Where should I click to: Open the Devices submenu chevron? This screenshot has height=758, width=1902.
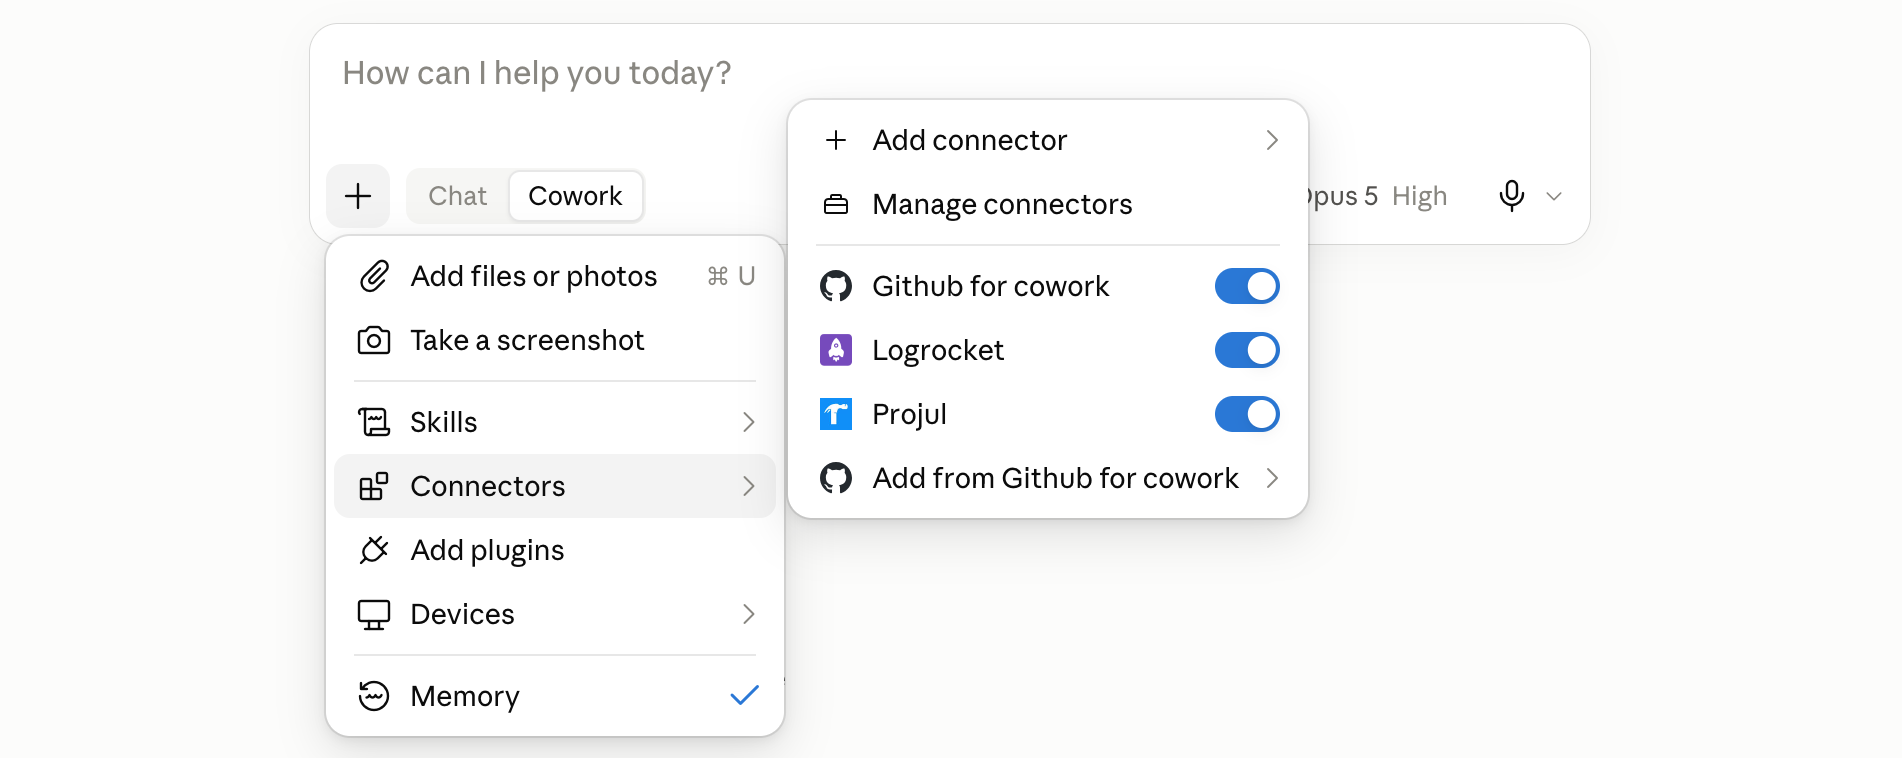click(x=749, y=614)
